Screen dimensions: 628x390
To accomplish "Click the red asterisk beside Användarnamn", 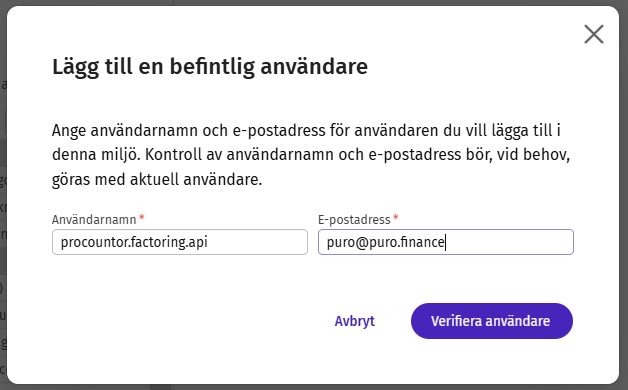I will (141, 217).
